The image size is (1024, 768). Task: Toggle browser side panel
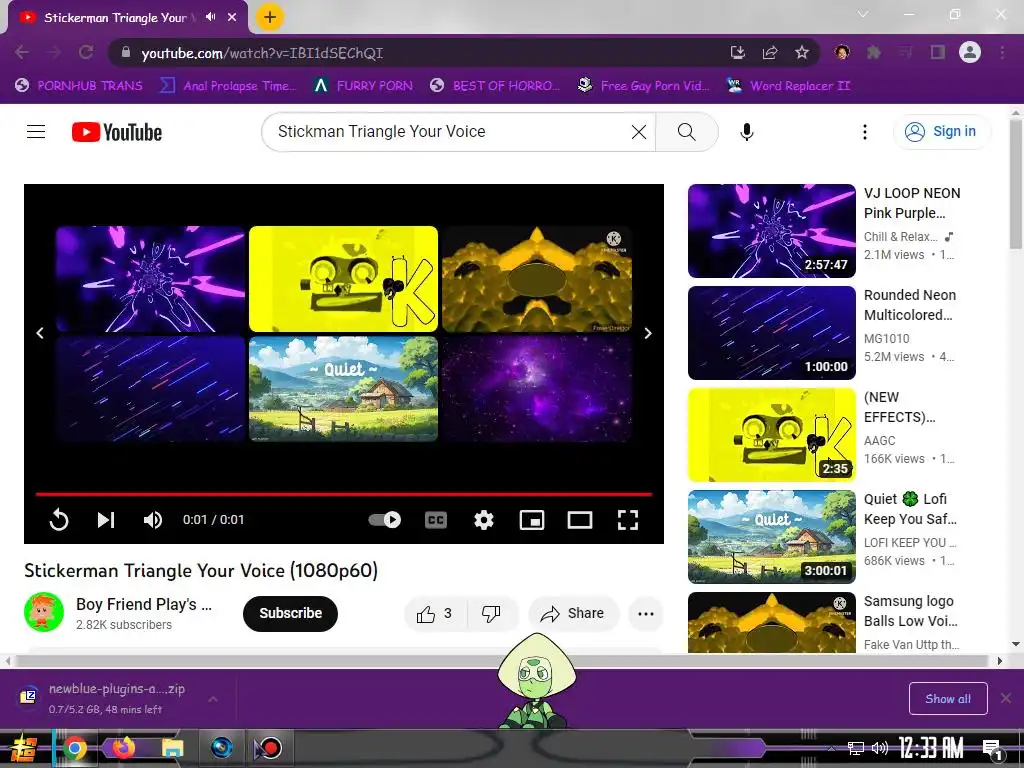(x=938, y=52)
